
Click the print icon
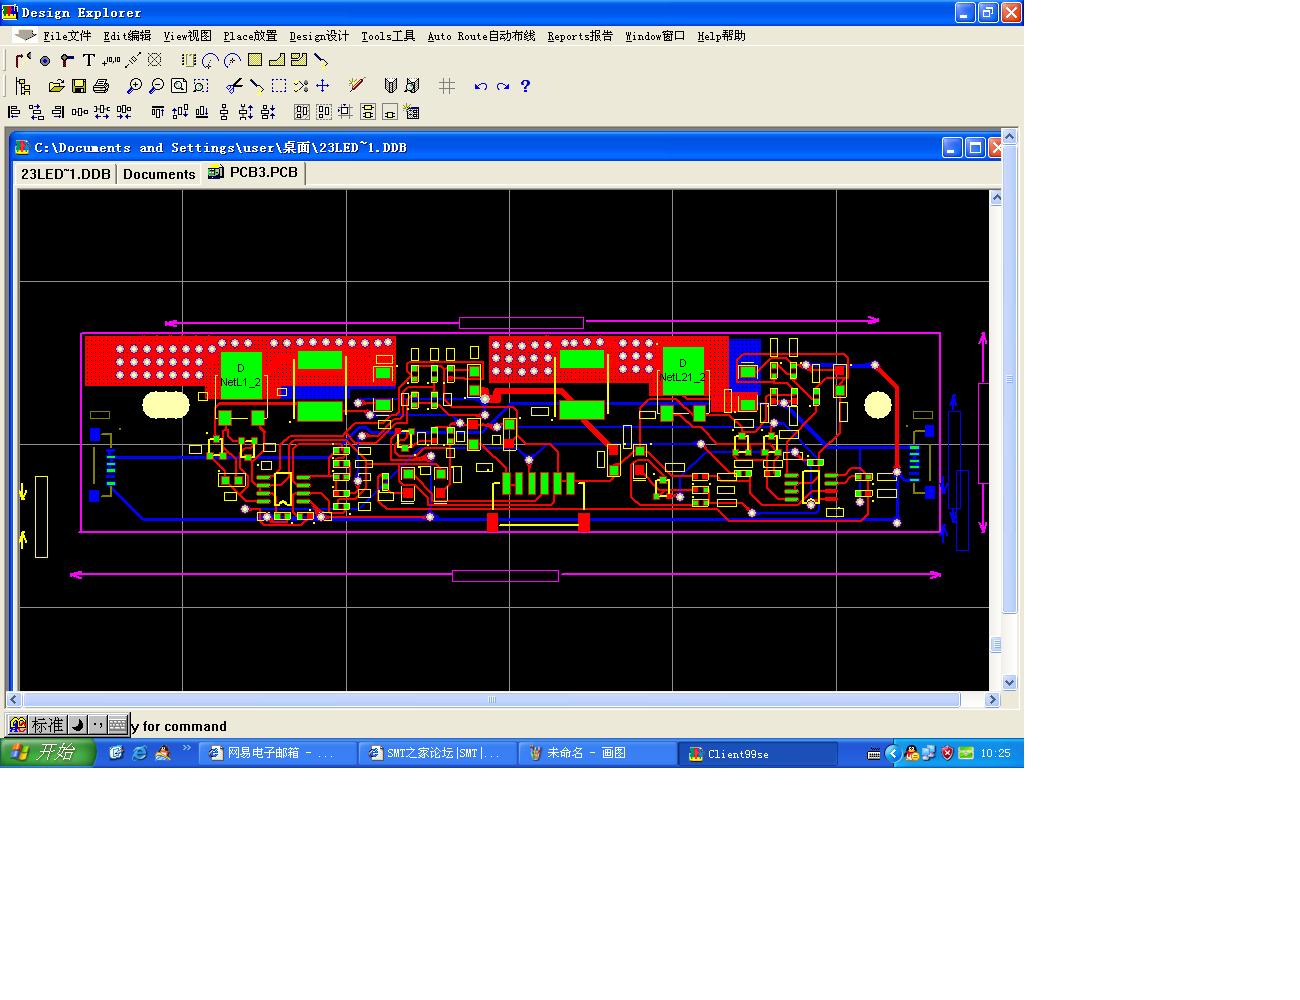(x=101, y=86)
